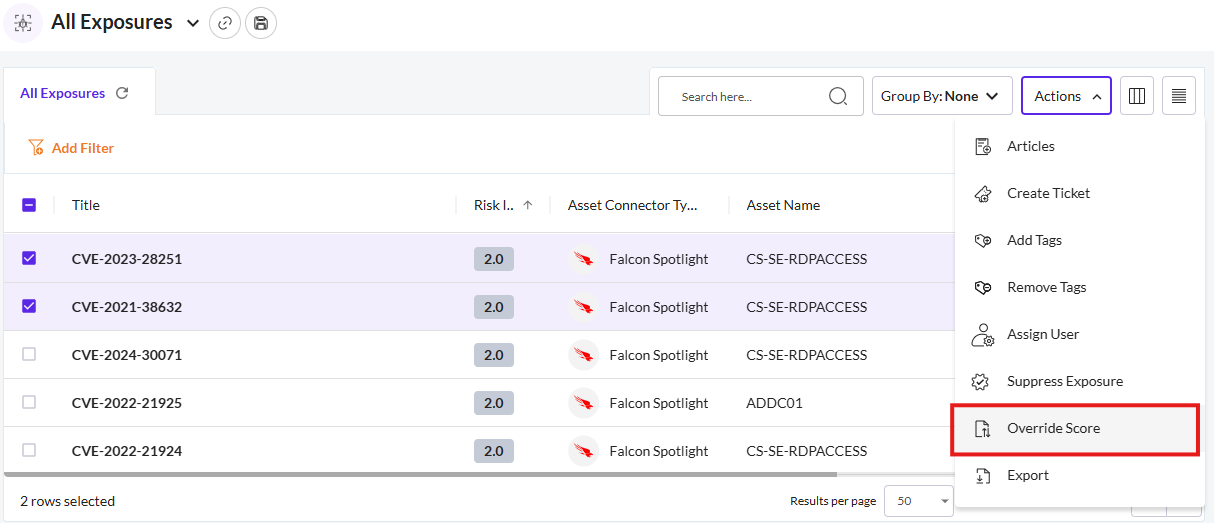
Task: Click the Add Filter link
Action: [83, 148]
